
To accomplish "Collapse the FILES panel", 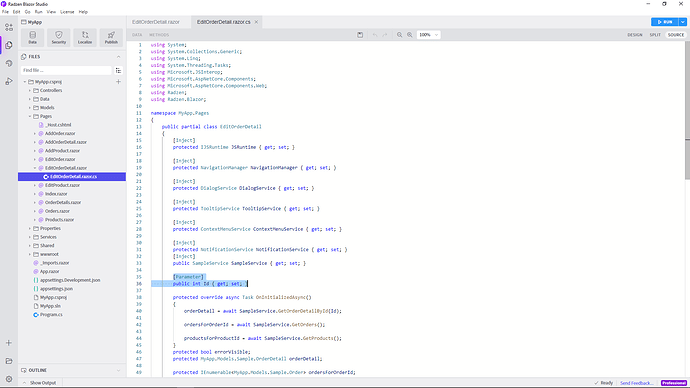I will point(118,57).
